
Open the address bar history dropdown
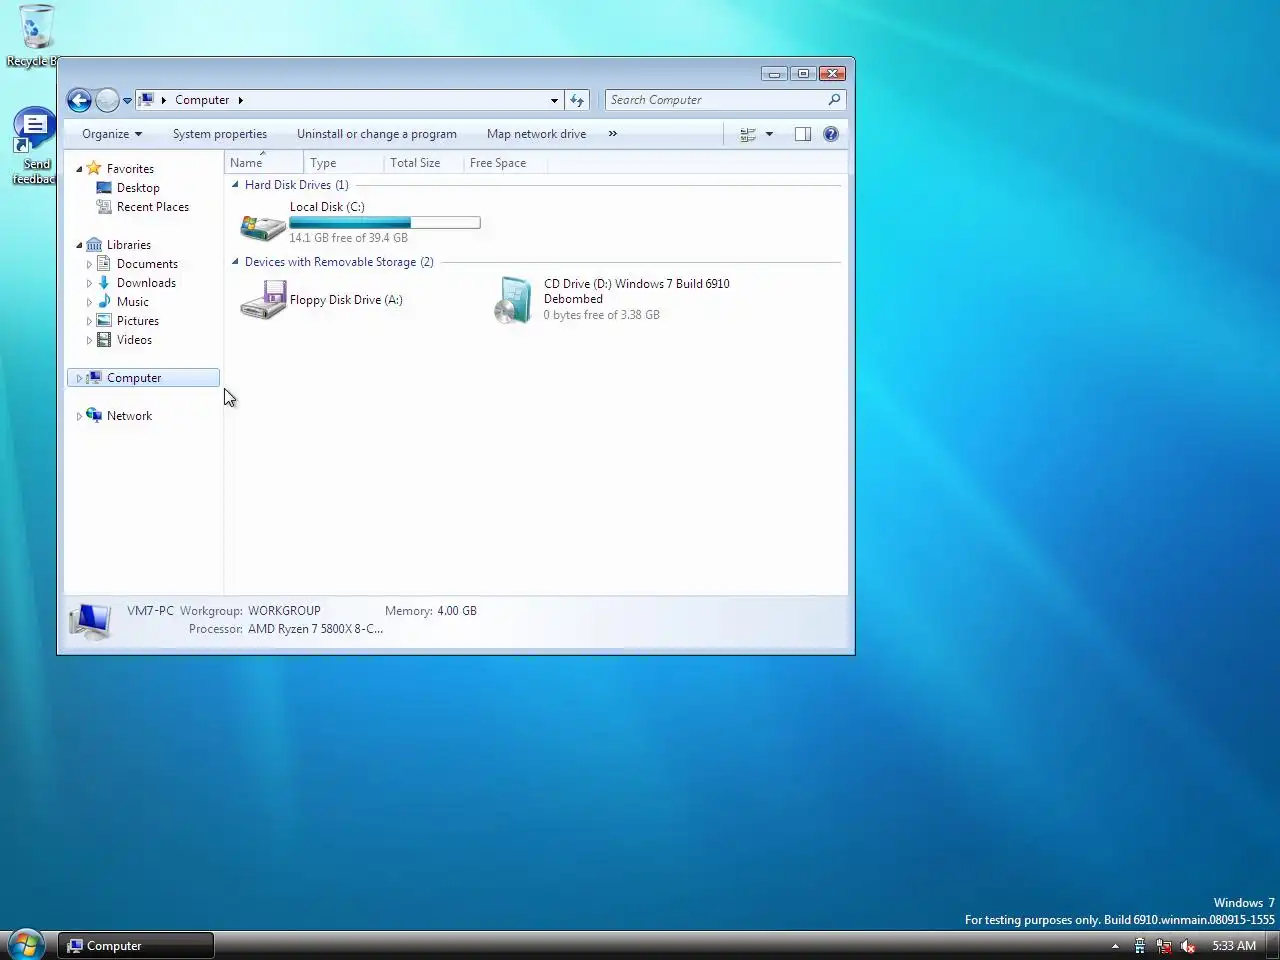[x=554, y=100]
